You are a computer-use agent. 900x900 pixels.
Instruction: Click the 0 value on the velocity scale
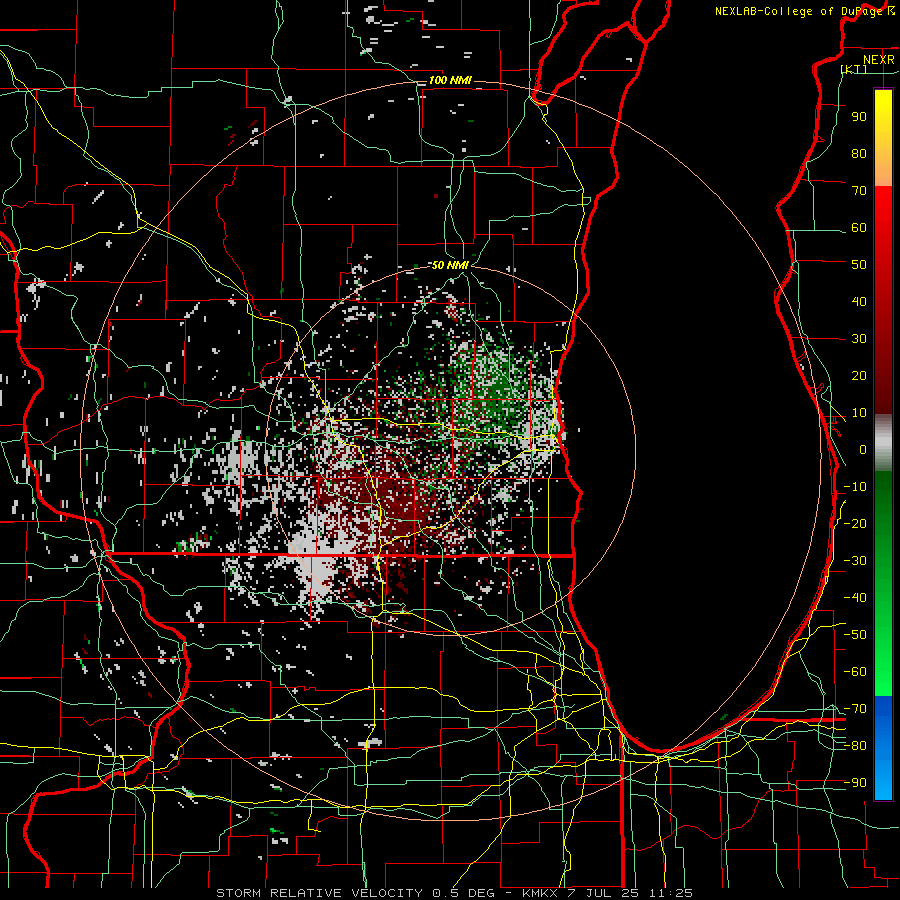click(863, 450)
